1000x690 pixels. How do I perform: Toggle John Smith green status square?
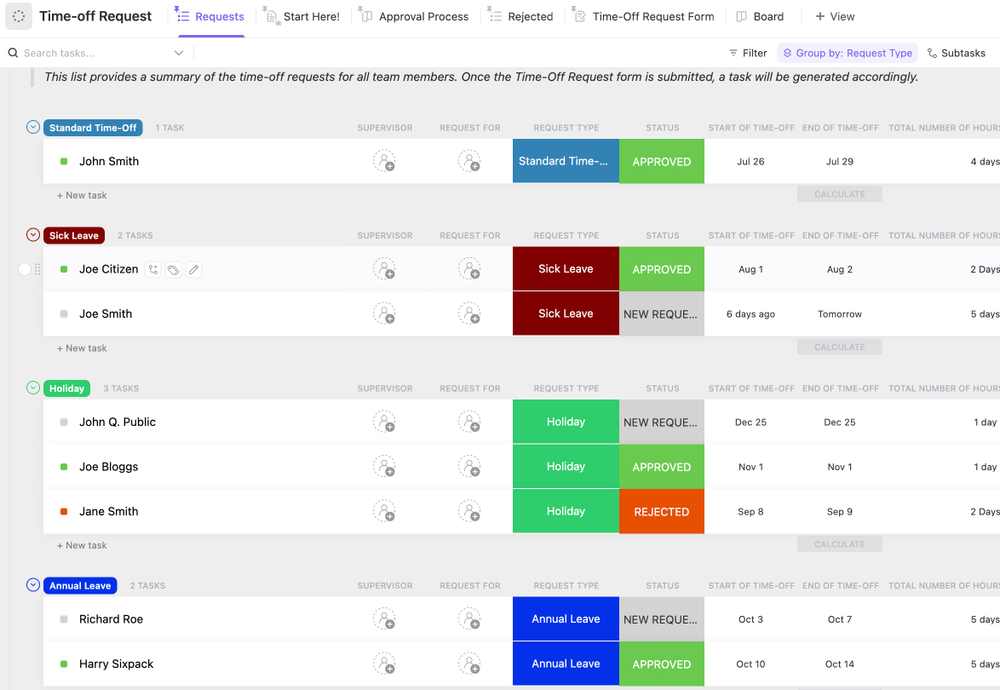point(64,161)
